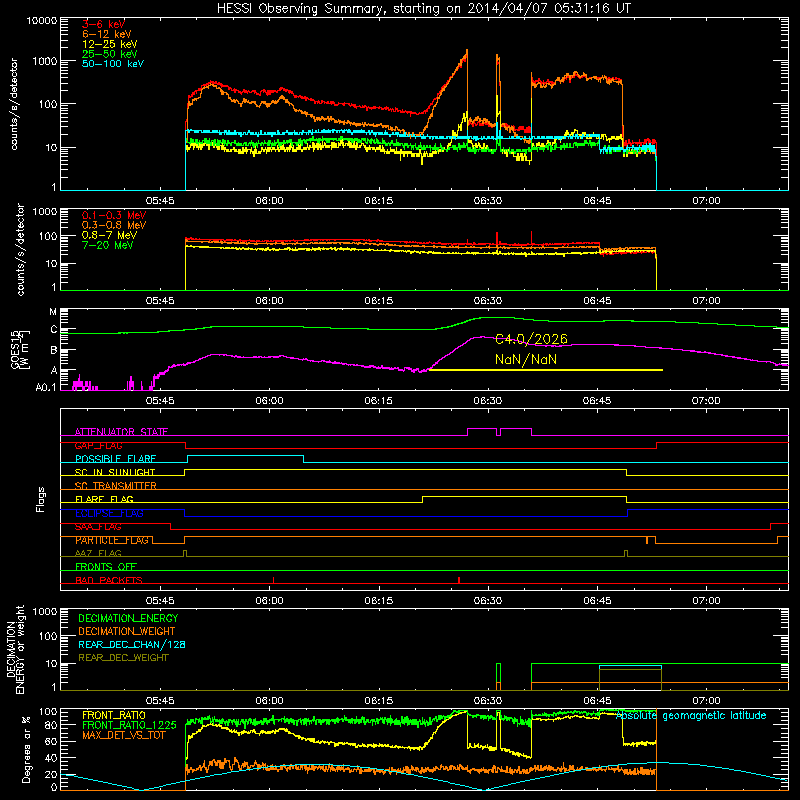The width and height of the screenshot is (800, 800).
Task: Click the yellow flare interval bar in GOES panel
Action: tap(546, 370)
